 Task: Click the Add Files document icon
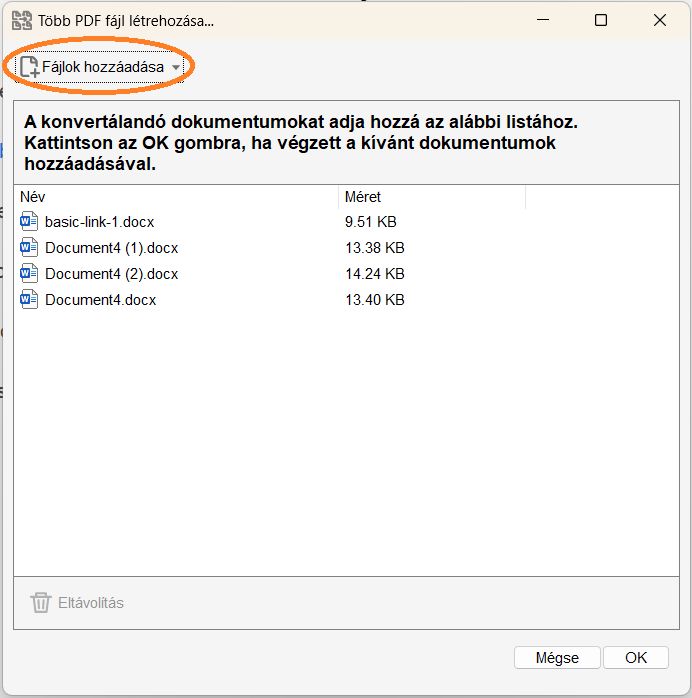(x=30, y=67)
